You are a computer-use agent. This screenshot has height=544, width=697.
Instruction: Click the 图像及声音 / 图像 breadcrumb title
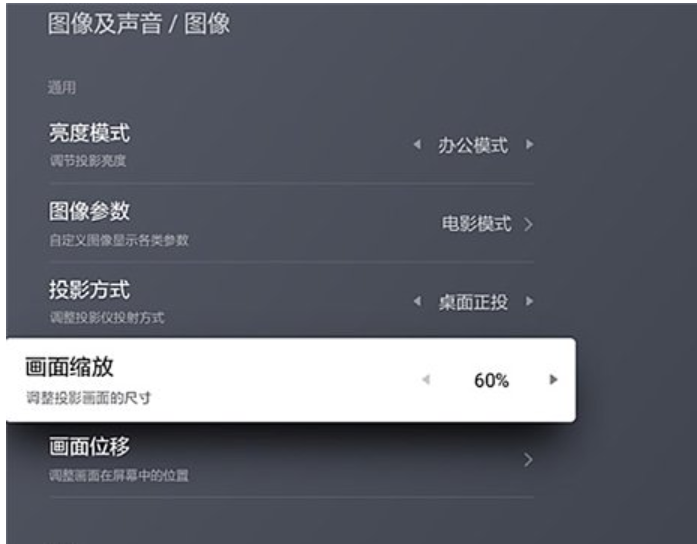pyautogui.click(x=139, y=24)
